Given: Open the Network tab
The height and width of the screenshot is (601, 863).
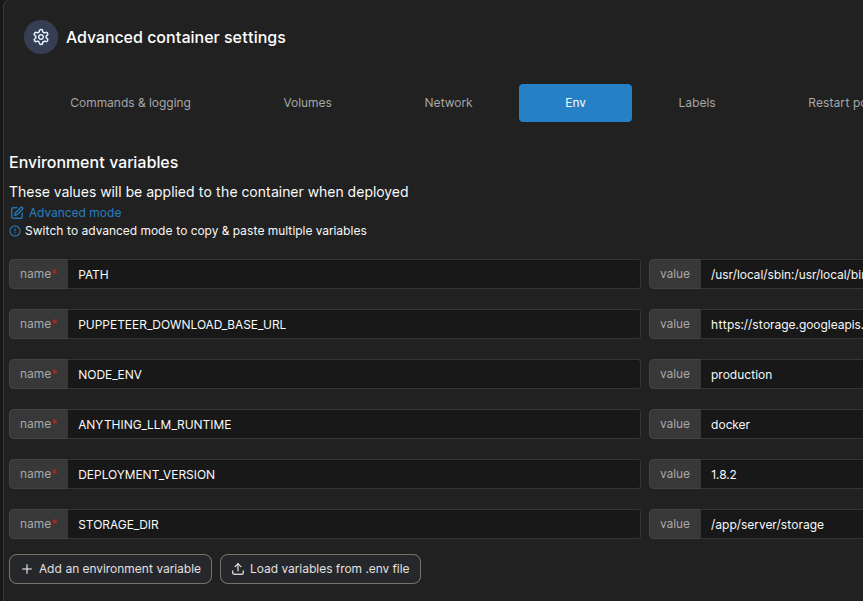Looking at the screenshot, I should point(448,103).
